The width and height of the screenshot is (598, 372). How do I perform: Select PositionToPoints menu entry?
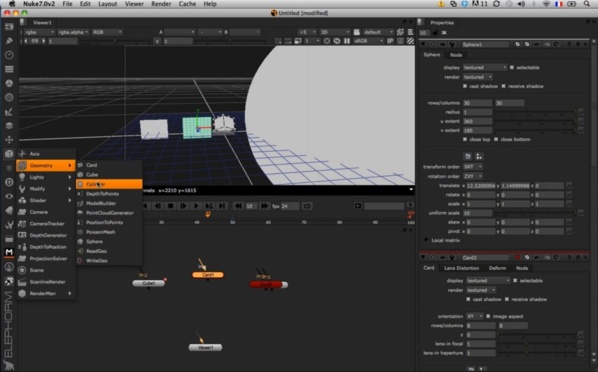pyautogui.click(x=109, y=222)
